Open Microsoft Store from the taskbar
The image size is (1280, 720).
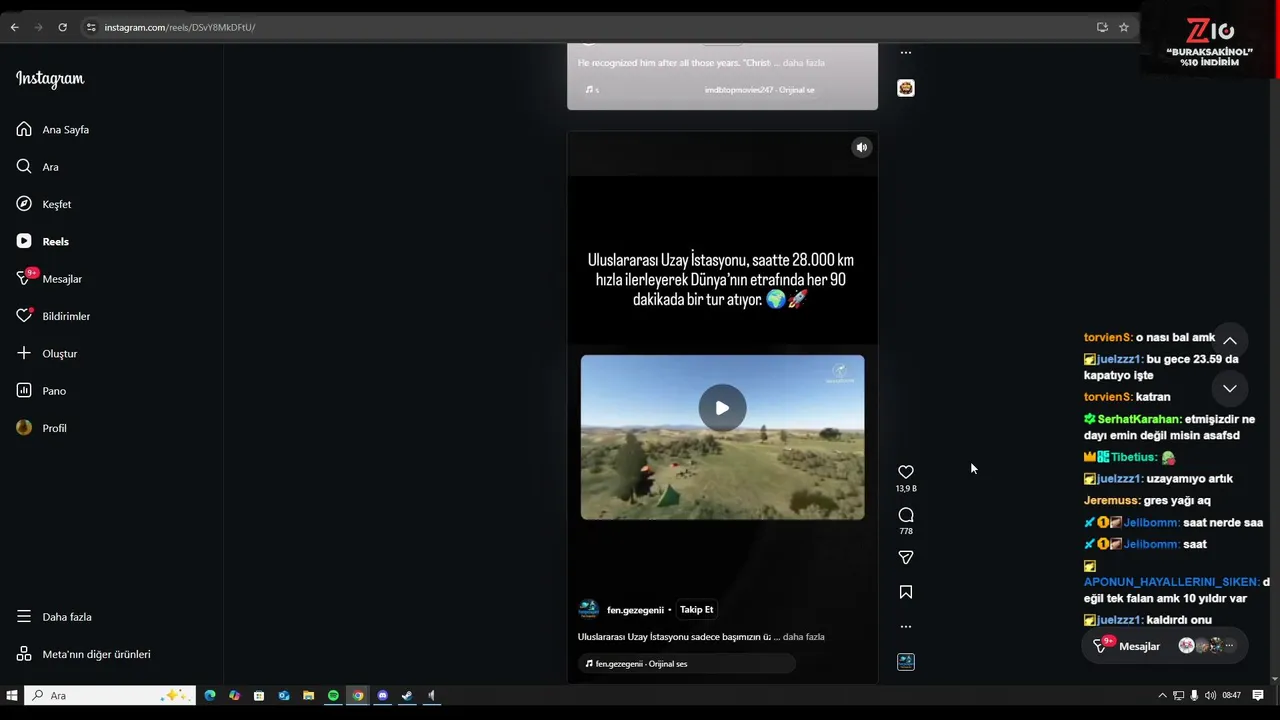point(259,695)
